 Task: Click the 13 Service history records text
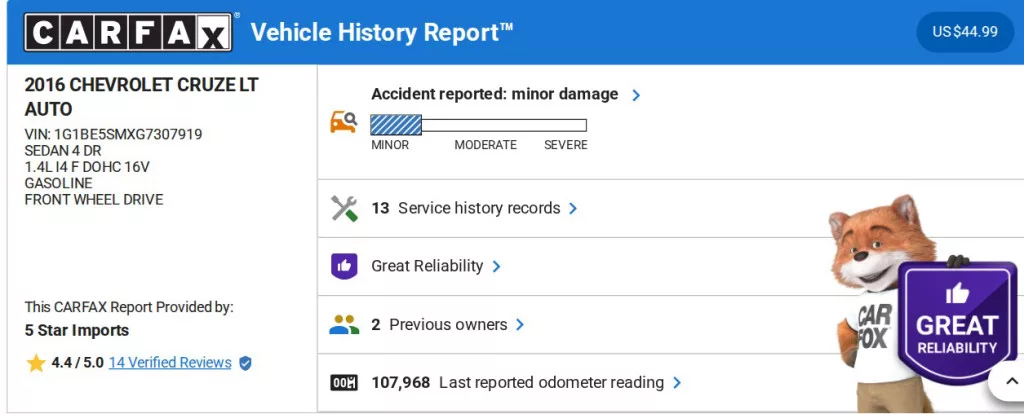pos(465,208)
